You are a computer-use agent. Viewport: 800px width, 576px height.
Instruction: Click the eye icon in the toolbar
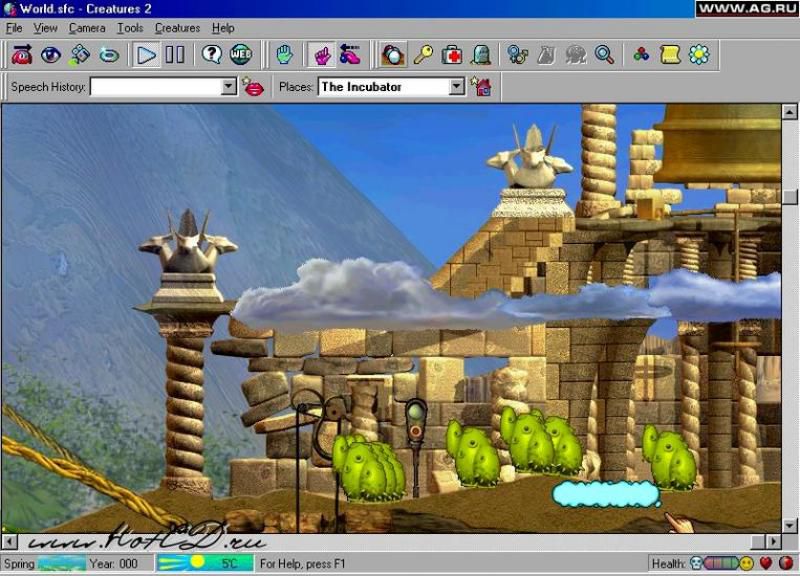50,54
